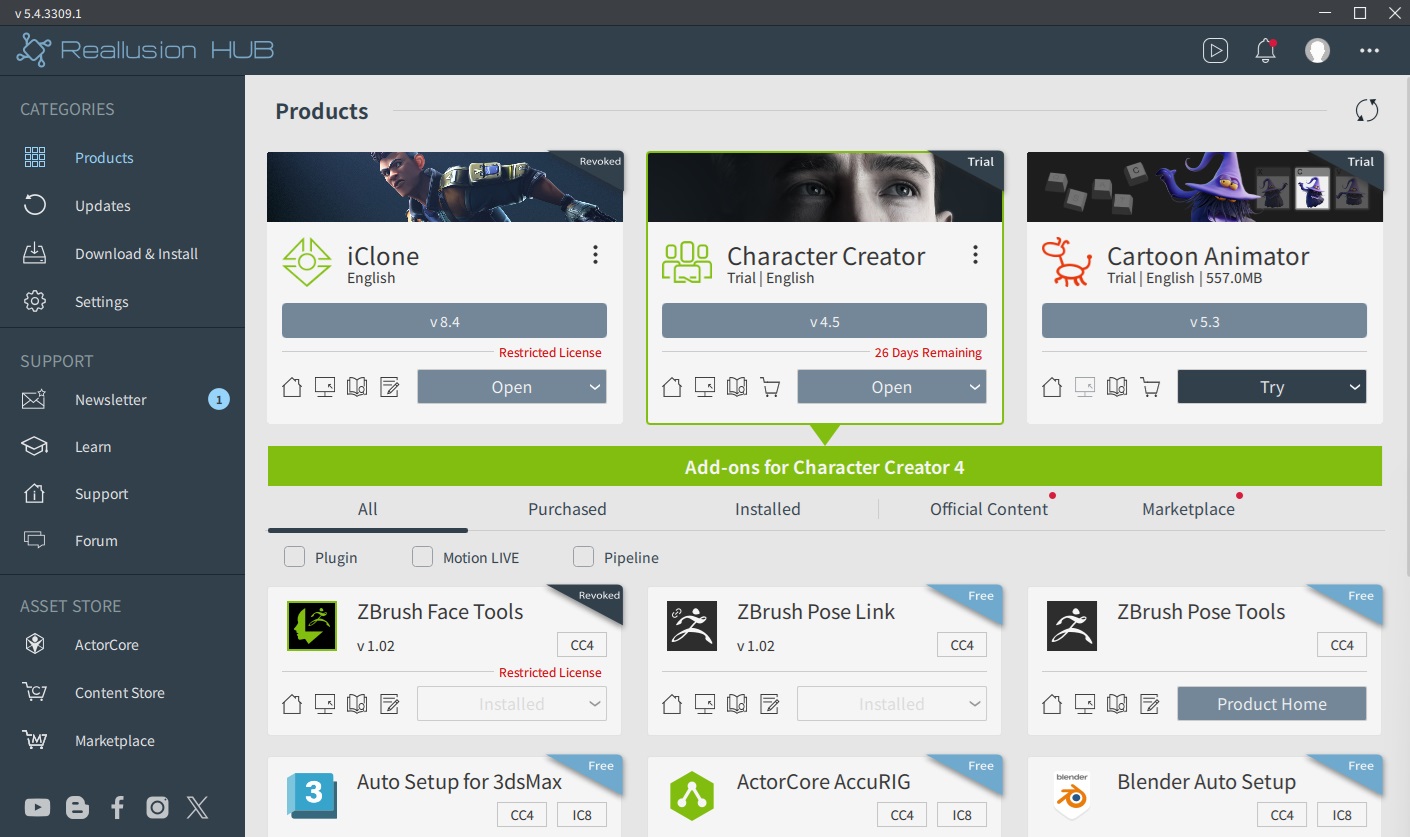Viewport: 1410px width, 837px height.
Task: Open the Facebook social icon
Action: [118, 807]
